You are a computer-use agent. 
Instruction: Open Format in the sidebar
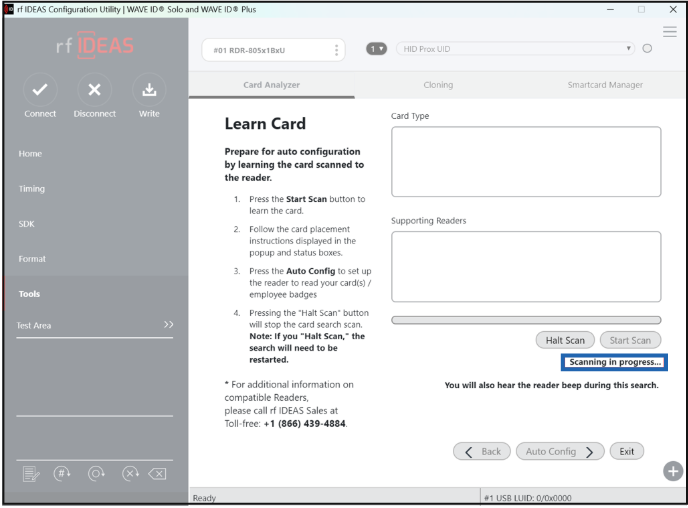click(32, 259)
